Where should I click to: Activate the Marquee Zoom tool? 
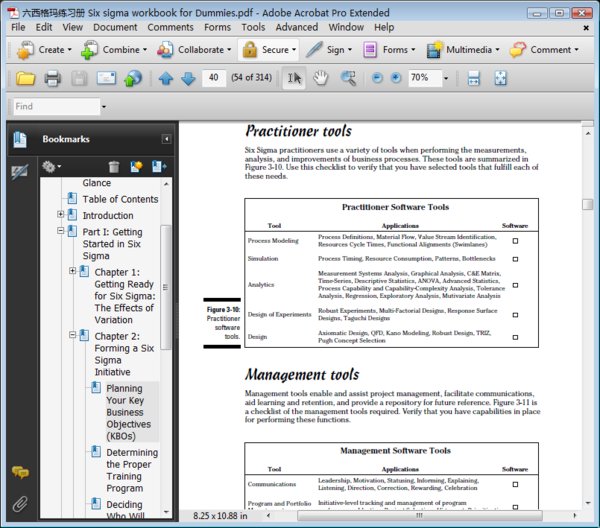348,78
